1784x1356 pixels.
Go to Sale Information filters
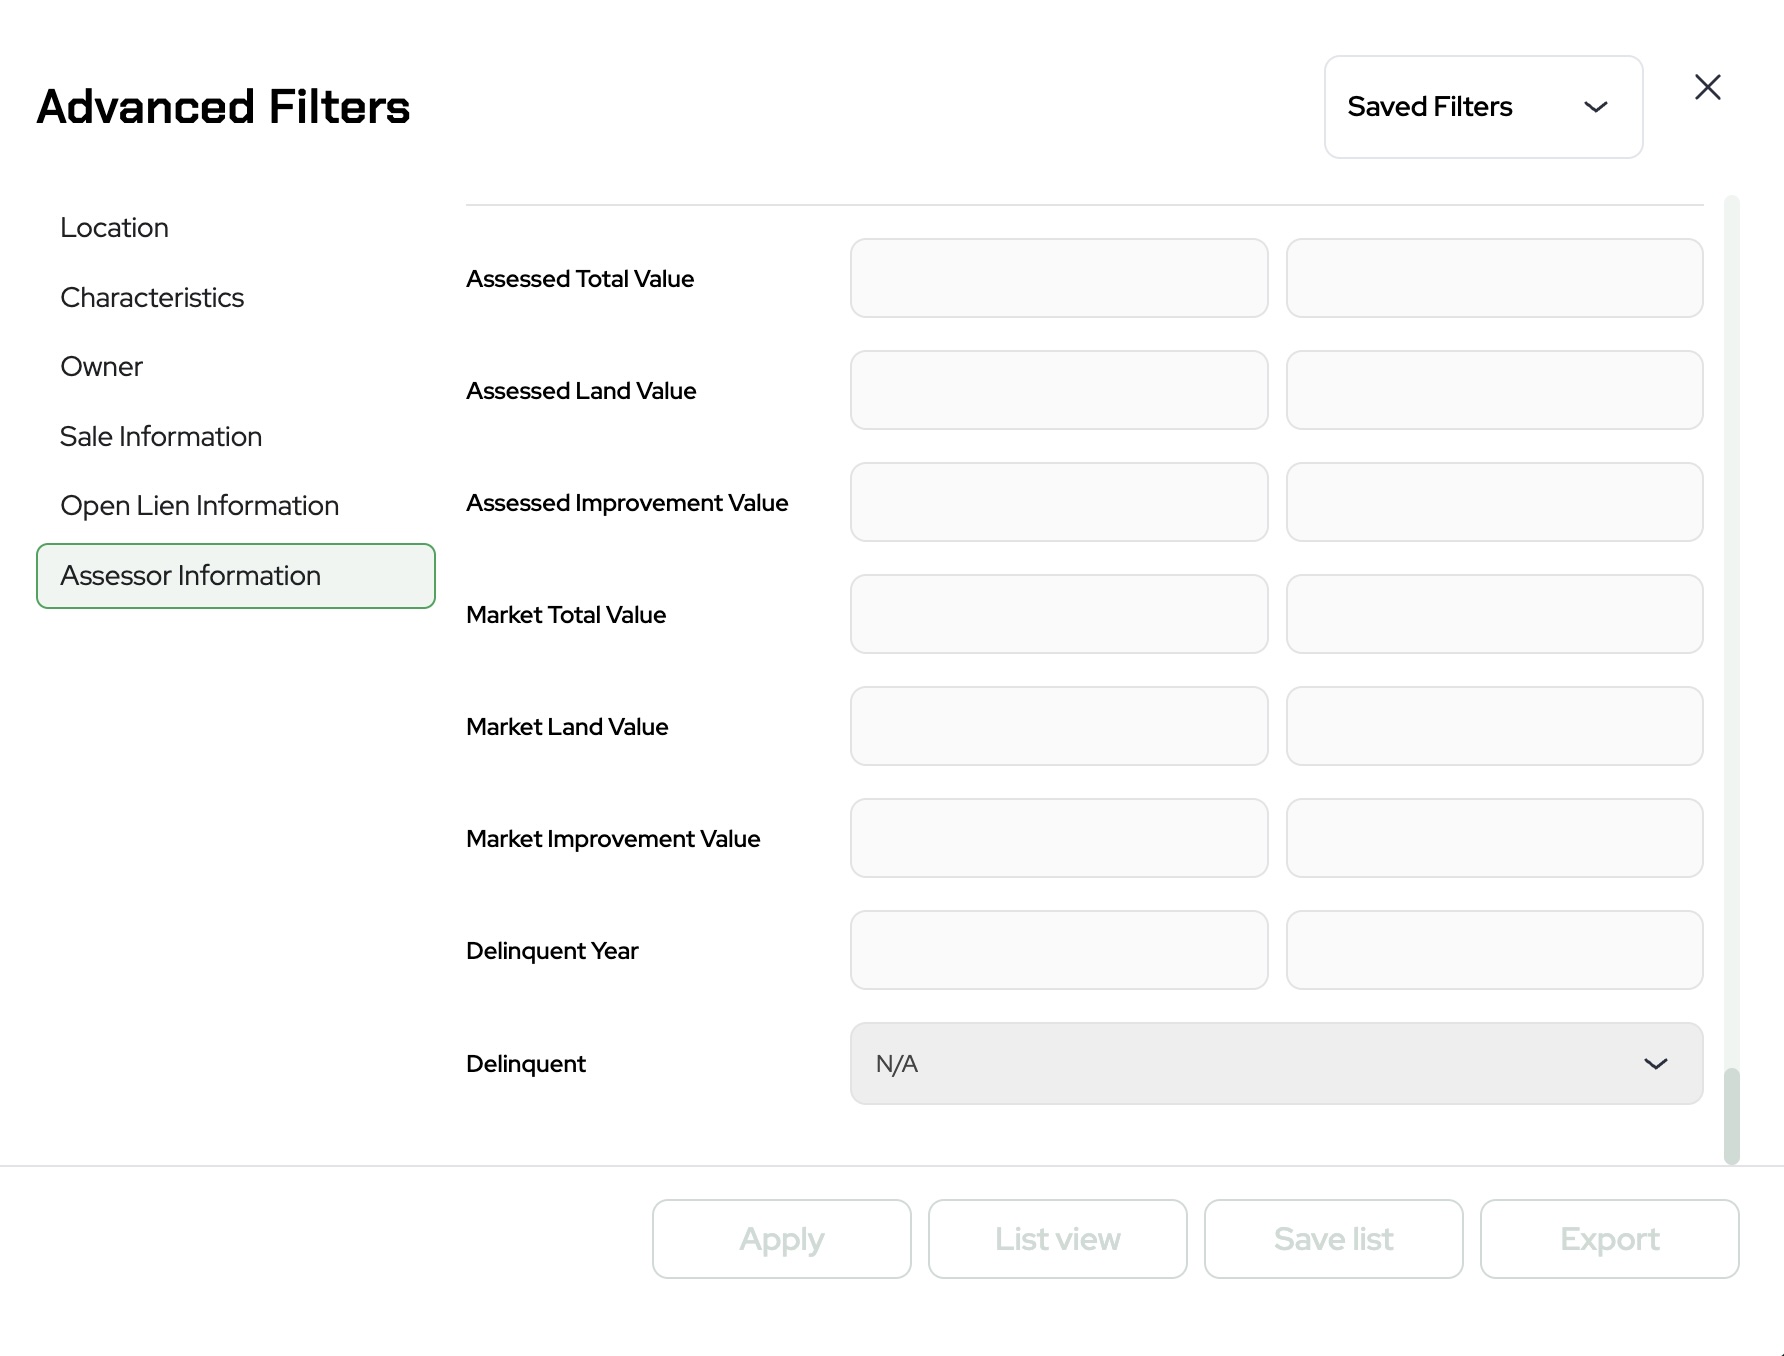click(x=161, y=437)
